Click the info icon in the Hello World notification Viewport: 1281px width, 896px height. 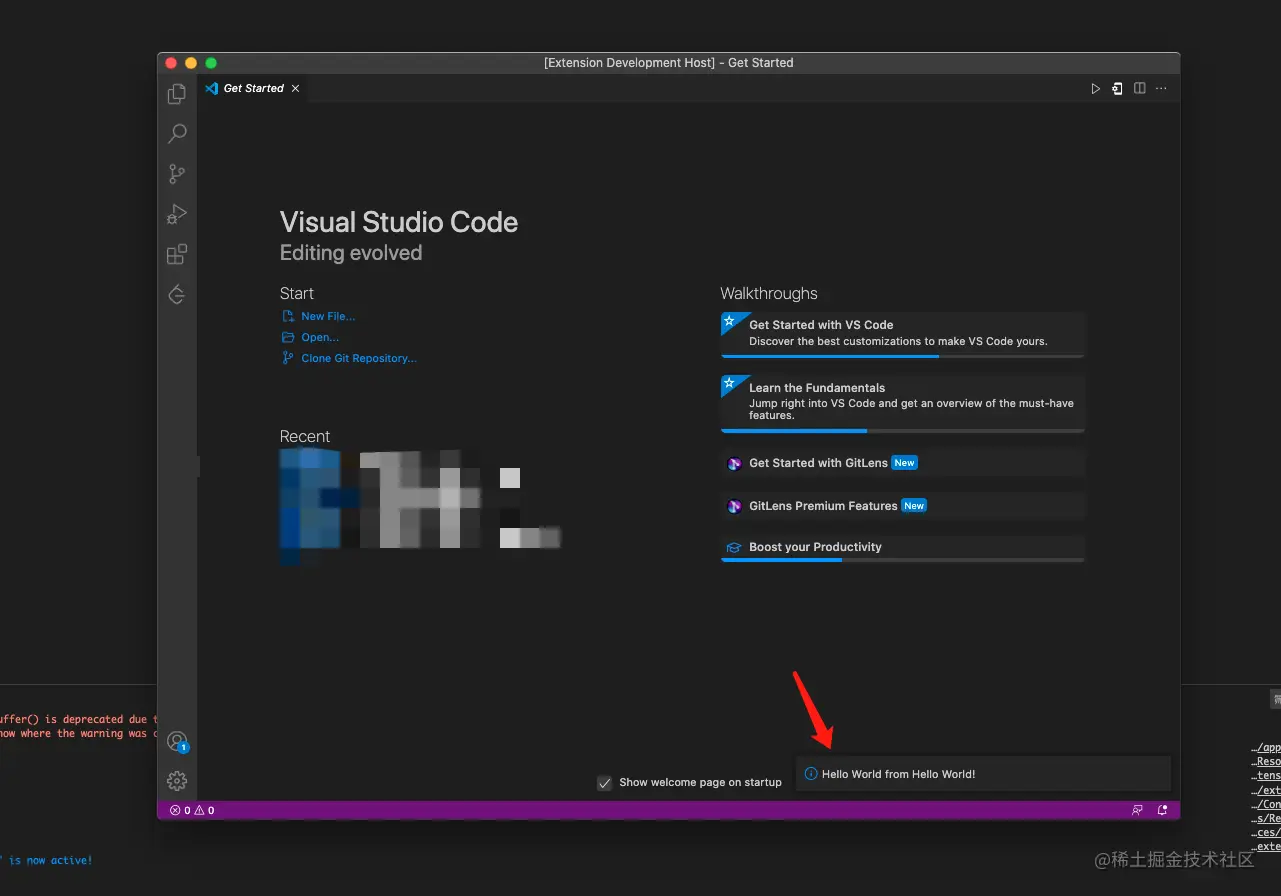pos(811,774)
